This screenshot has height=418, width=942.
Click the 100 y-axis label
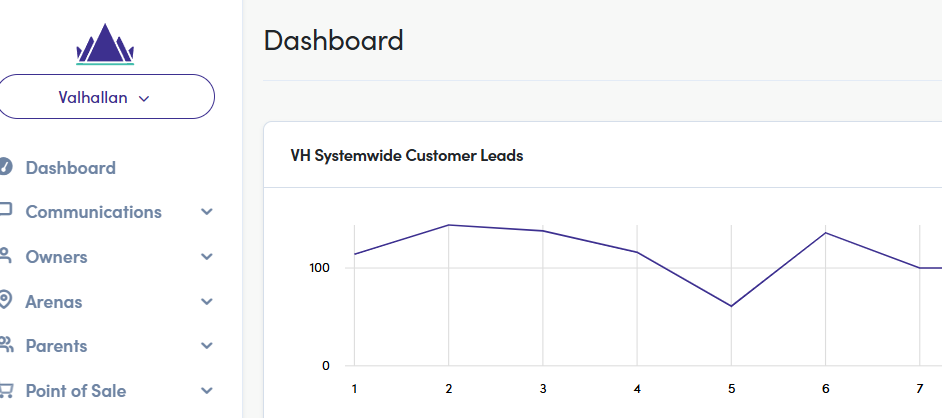click(320, 268)
